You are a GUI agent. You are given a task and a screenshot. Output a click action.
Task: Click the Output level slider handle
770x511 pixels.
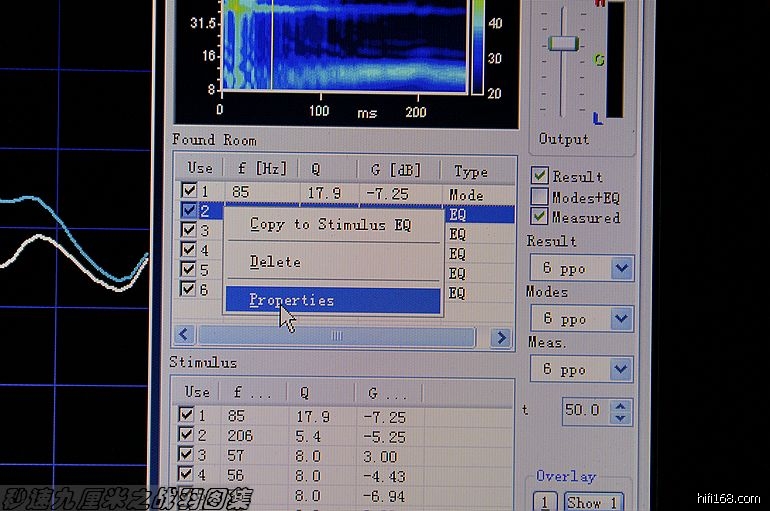(563, 44)
